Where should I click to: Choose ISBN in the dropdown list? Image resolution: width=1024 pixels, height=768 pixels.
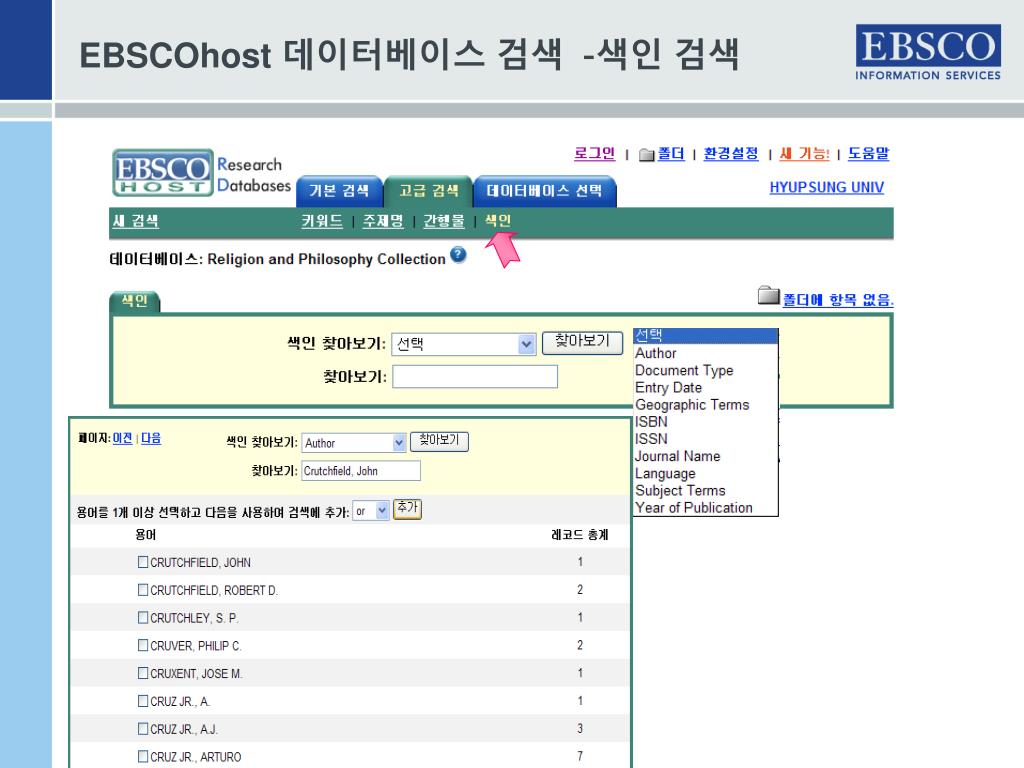(x=705, y=422)
